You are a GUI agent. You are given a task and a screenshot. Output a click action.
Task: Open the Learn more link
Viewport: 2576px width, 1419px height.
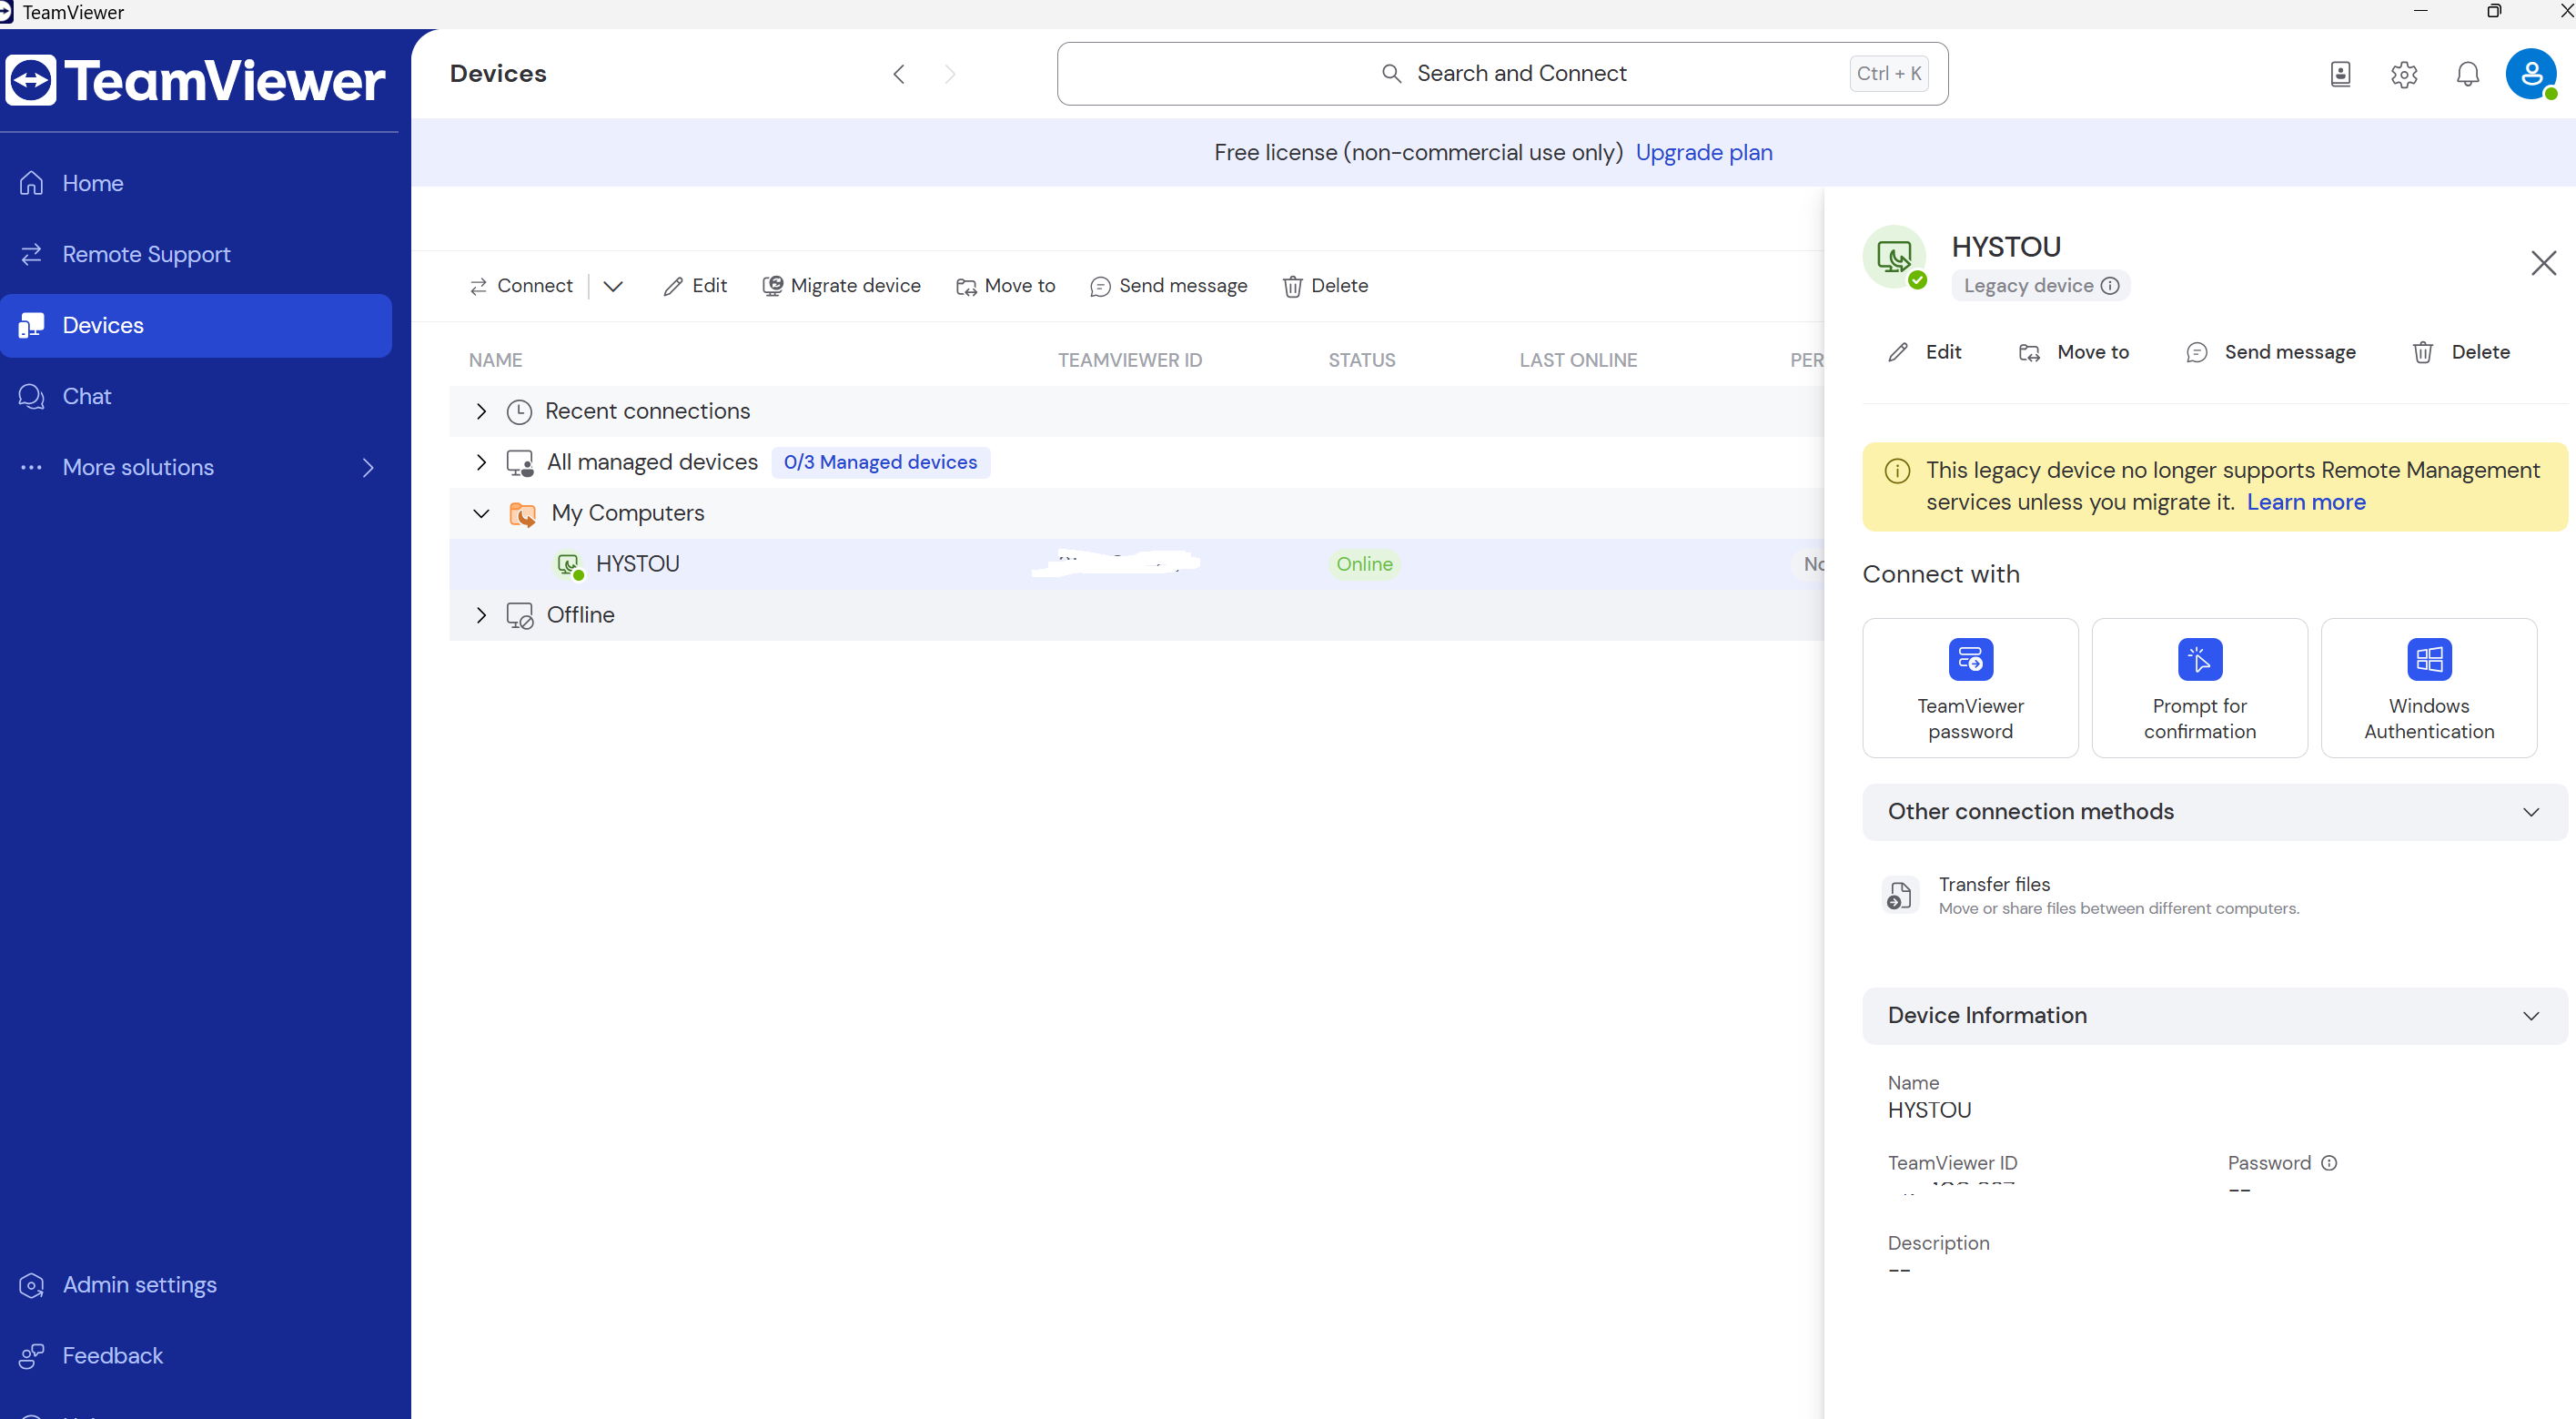click(x=2306, y=502)
